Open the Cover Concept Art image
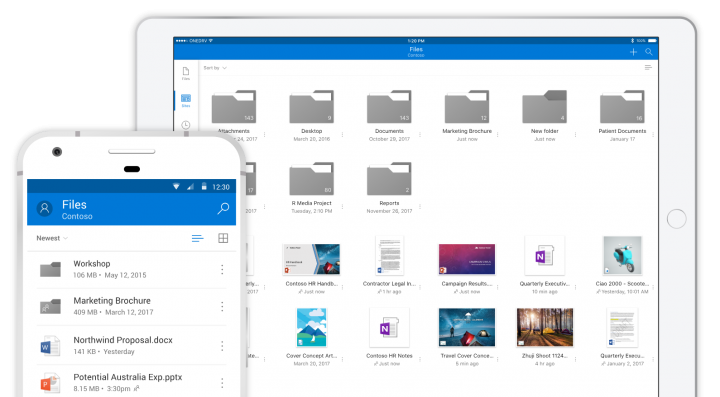The width and height of the screenshot is (720, 397). [311, 327]
